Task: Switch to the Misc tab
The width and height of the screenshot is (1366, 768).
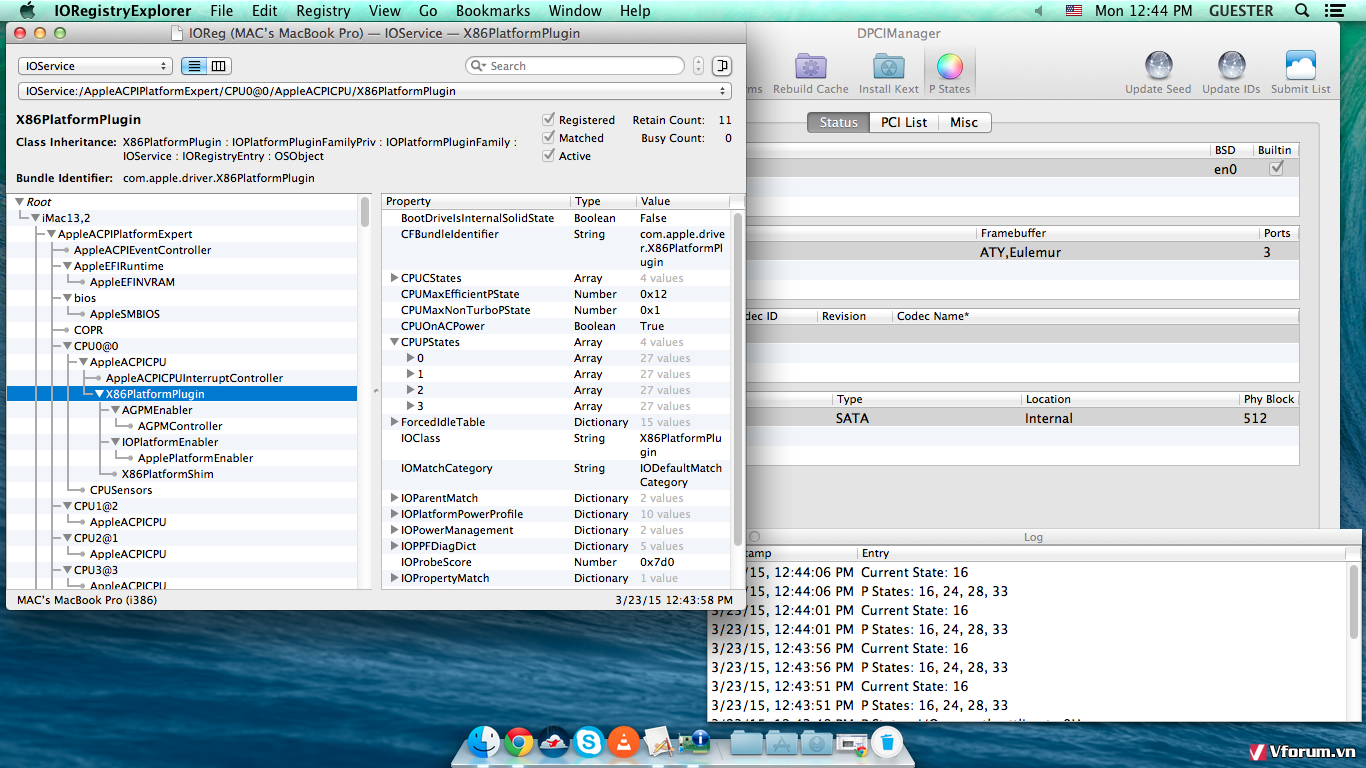Action: pos(964,122)
